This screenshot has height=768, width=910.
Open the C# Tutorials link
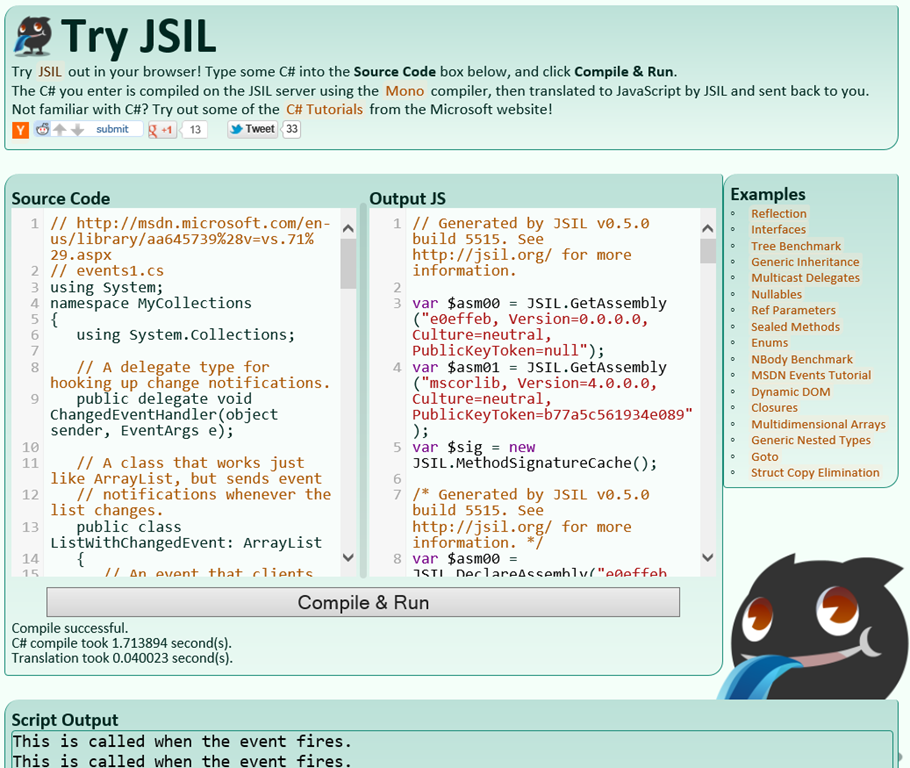click(x=324, y=109)
